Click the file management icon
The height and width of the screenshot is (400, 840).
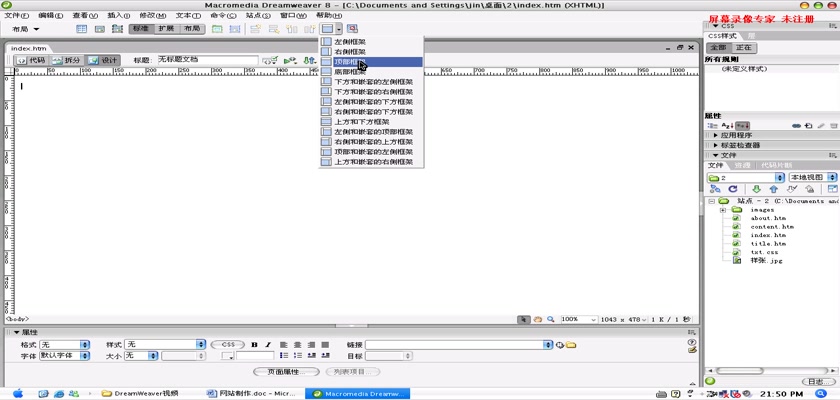[x=310, y=61]
